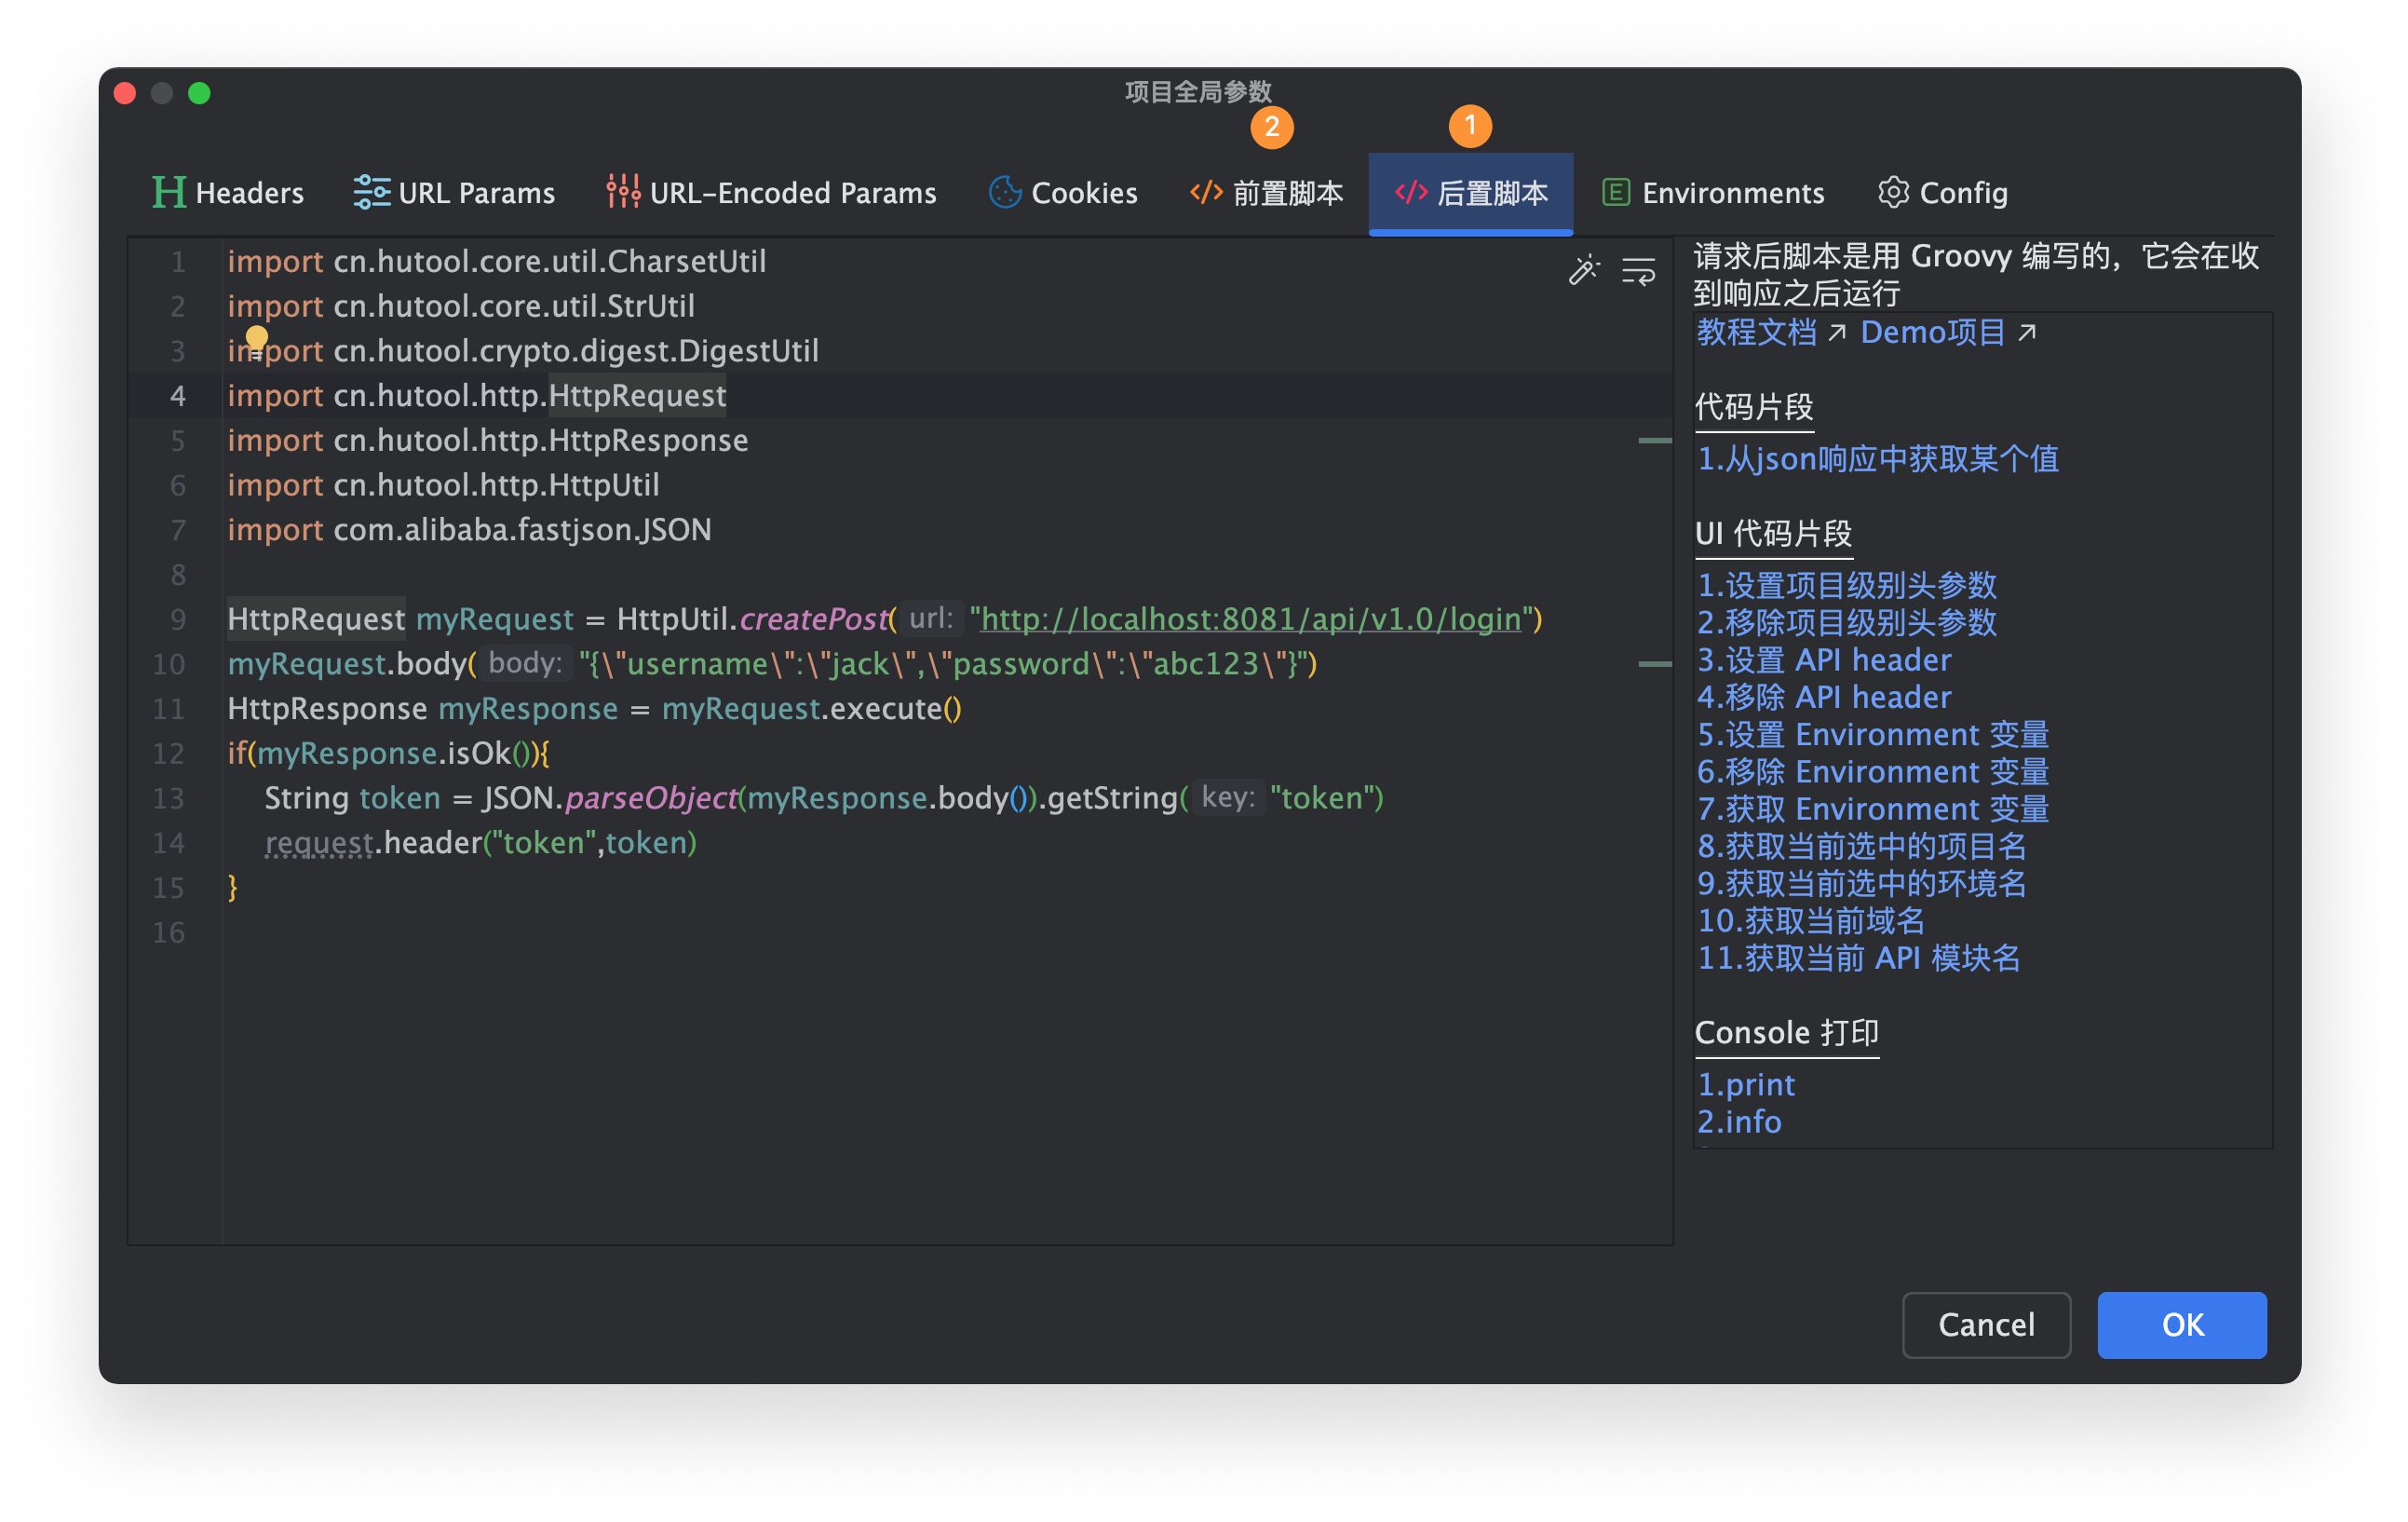Open the 教程文档 link
The height and width of the screenshot is (1522, 2408).
(x=1757, y=332)
